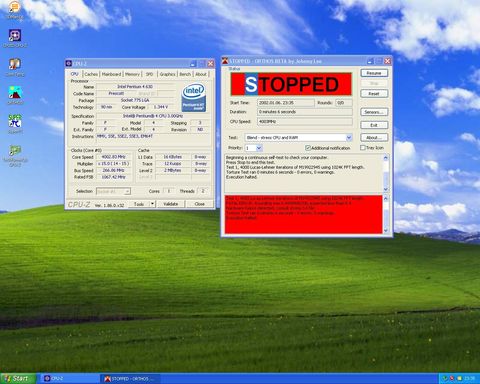Click the Bus Speed value in CPU-Z
Image resolution: width=480 pixels, height=384 pixels.
[114, 170]
